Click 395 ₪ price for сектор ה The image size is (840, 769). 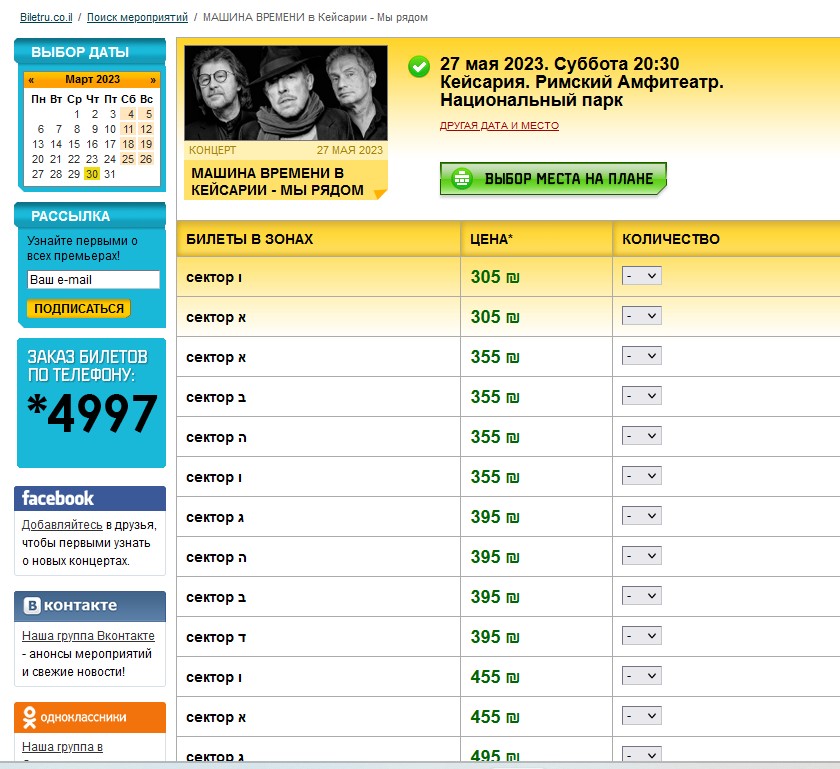tap(495, 557)
